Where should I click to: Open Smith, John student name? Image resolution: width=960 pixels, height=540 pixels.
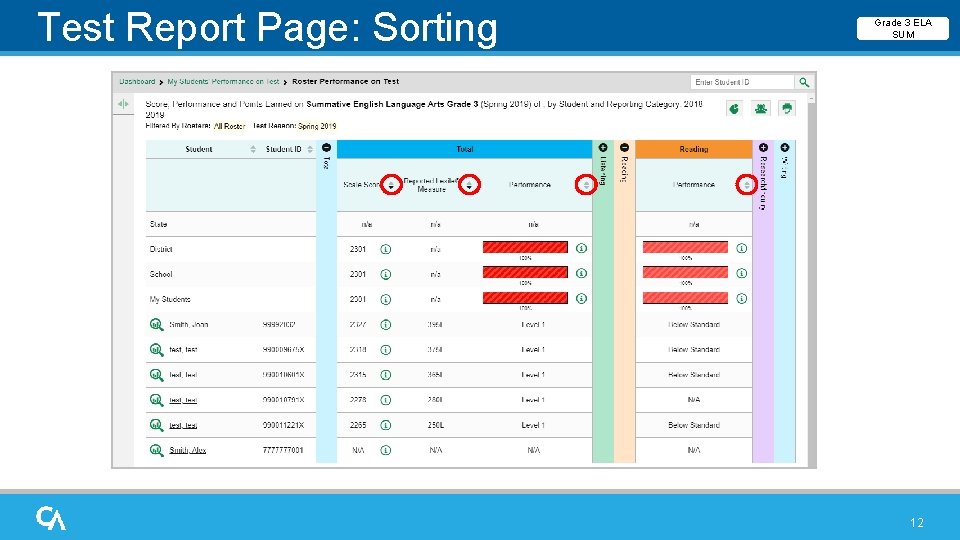189,324
